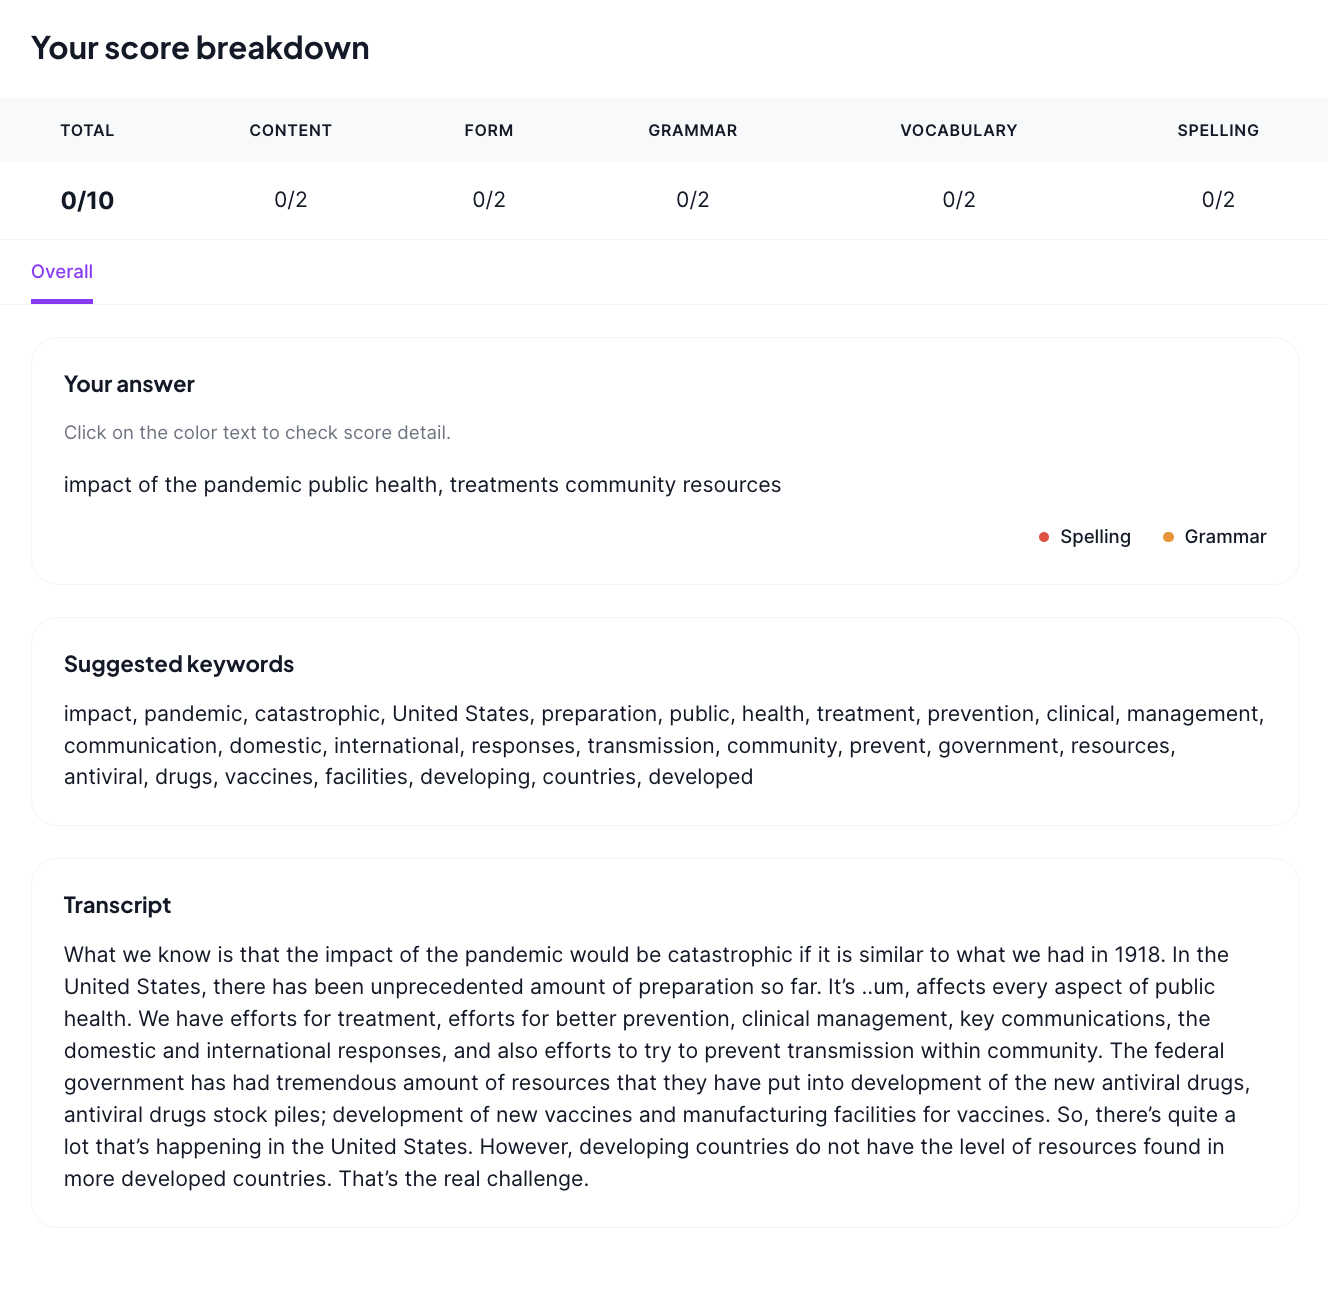The height and width of the screenshot is (1298, 1328).
Task: Select the Spelling legend label
Action: pos(1095,537)
